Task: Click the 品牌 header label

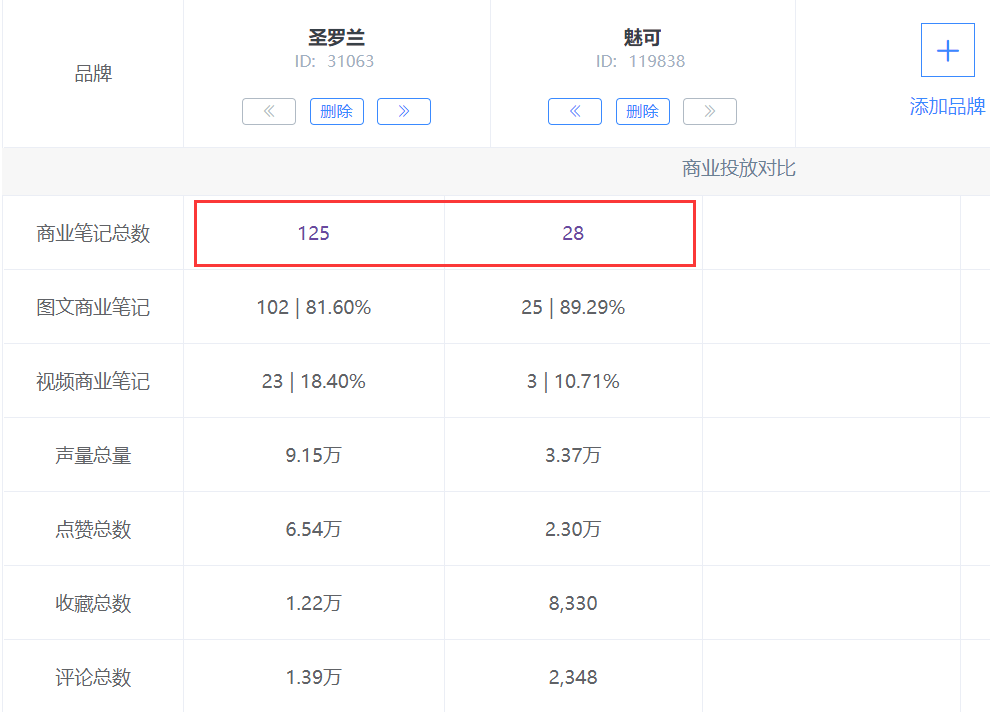Action: tap(93, 74)
